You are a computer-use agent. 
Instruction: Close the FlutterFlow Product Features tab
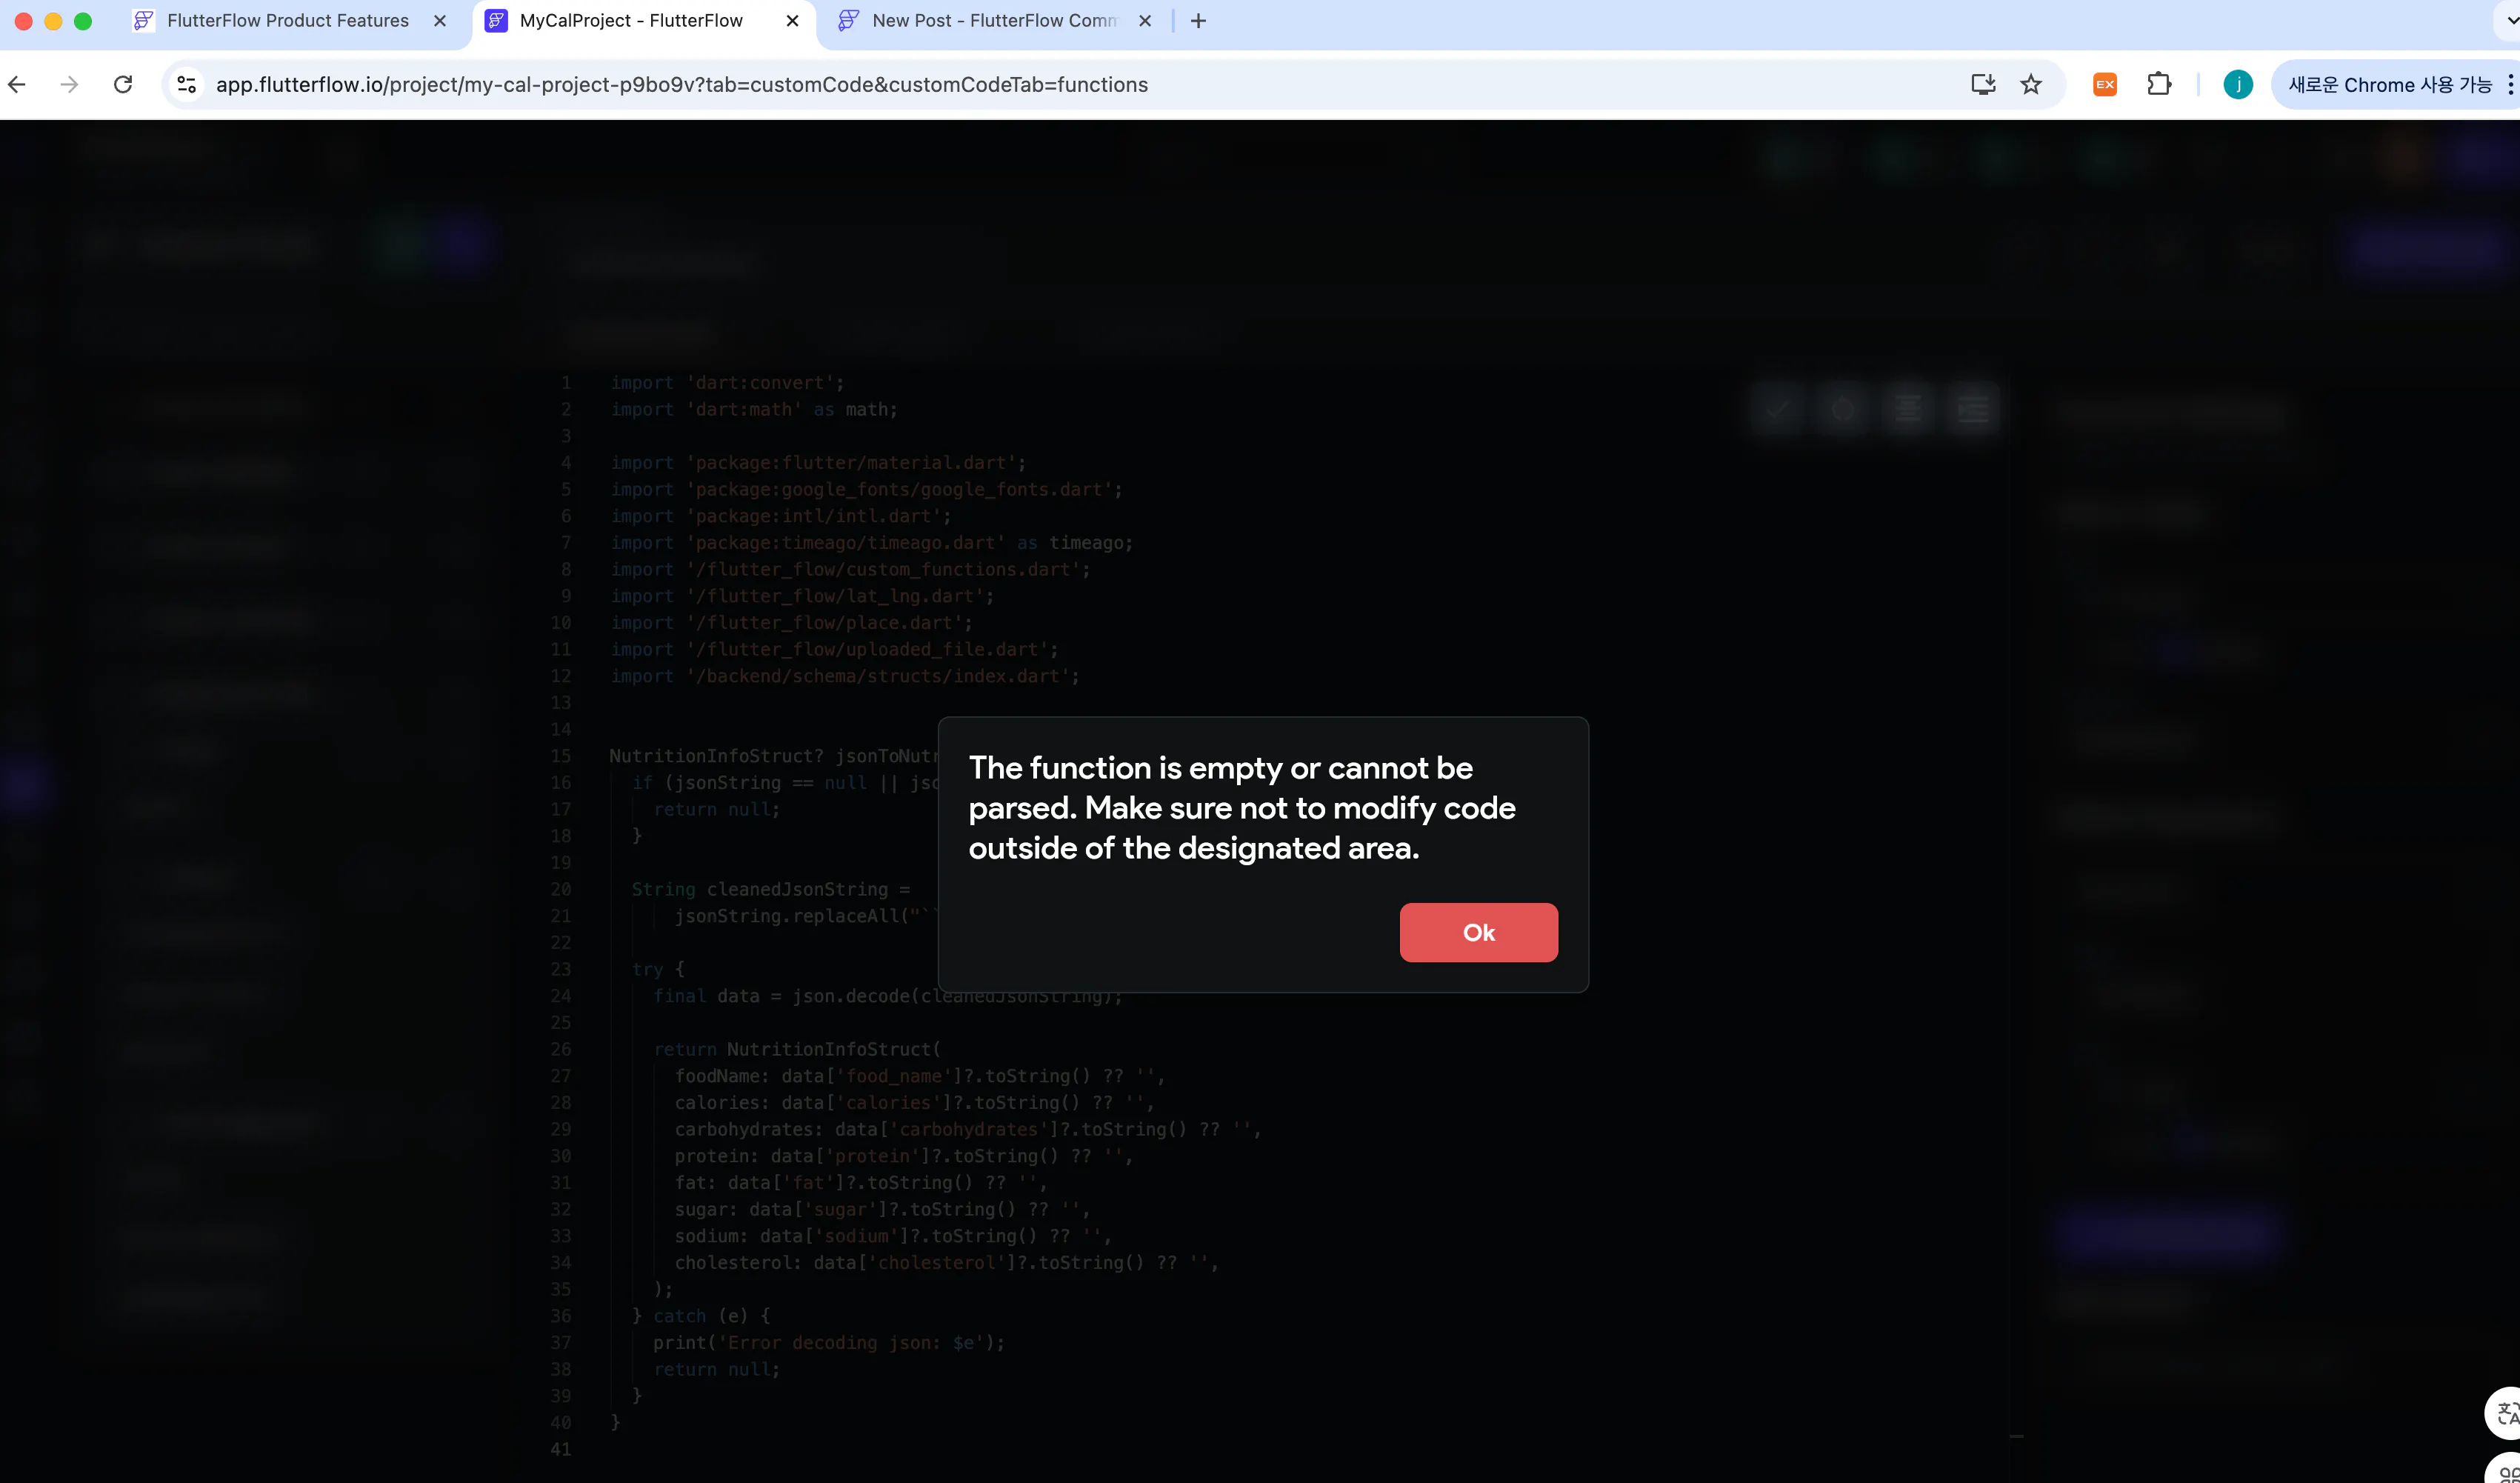440,21
